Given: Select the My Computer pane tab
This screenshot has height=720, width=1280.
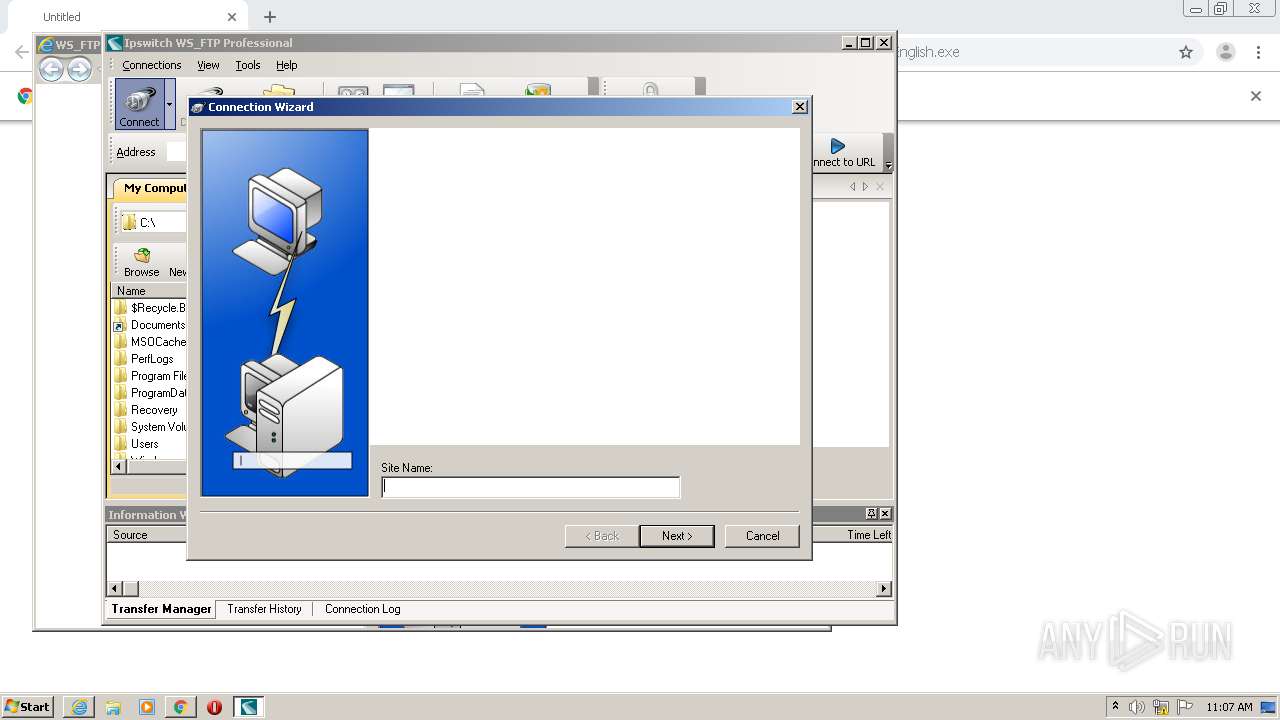Looking at the screenshot, I should tap(151, 188).
